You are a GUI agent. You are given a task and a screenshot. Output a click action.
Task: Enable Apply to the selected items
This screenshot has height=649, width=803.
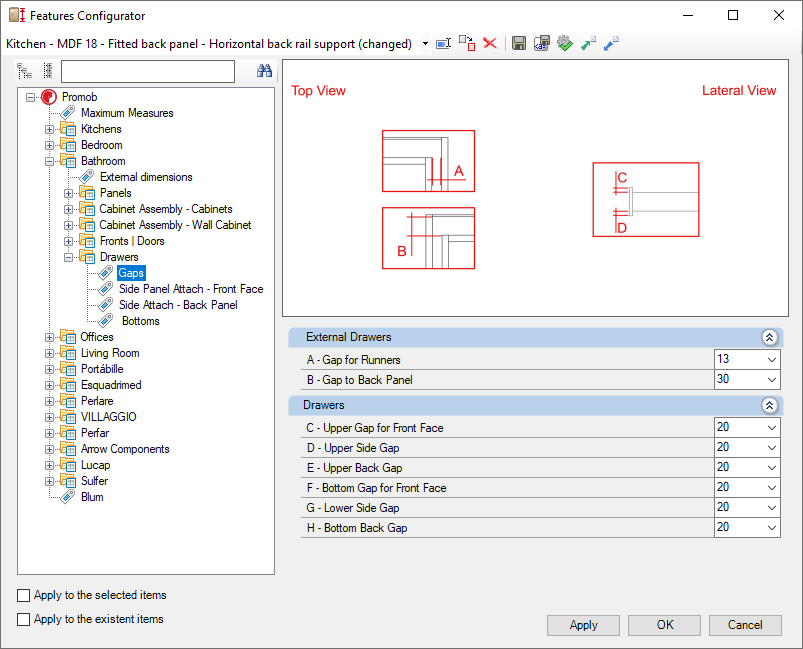[24, 595]
